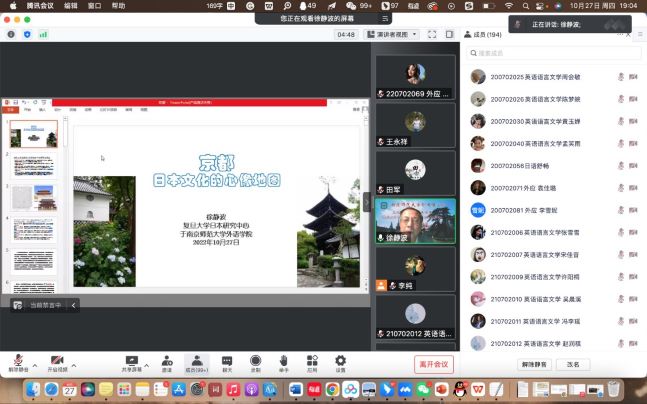The image size is (647, 404).
Task: Expand the arrow next to 解除静音
Action: point(30,360)
